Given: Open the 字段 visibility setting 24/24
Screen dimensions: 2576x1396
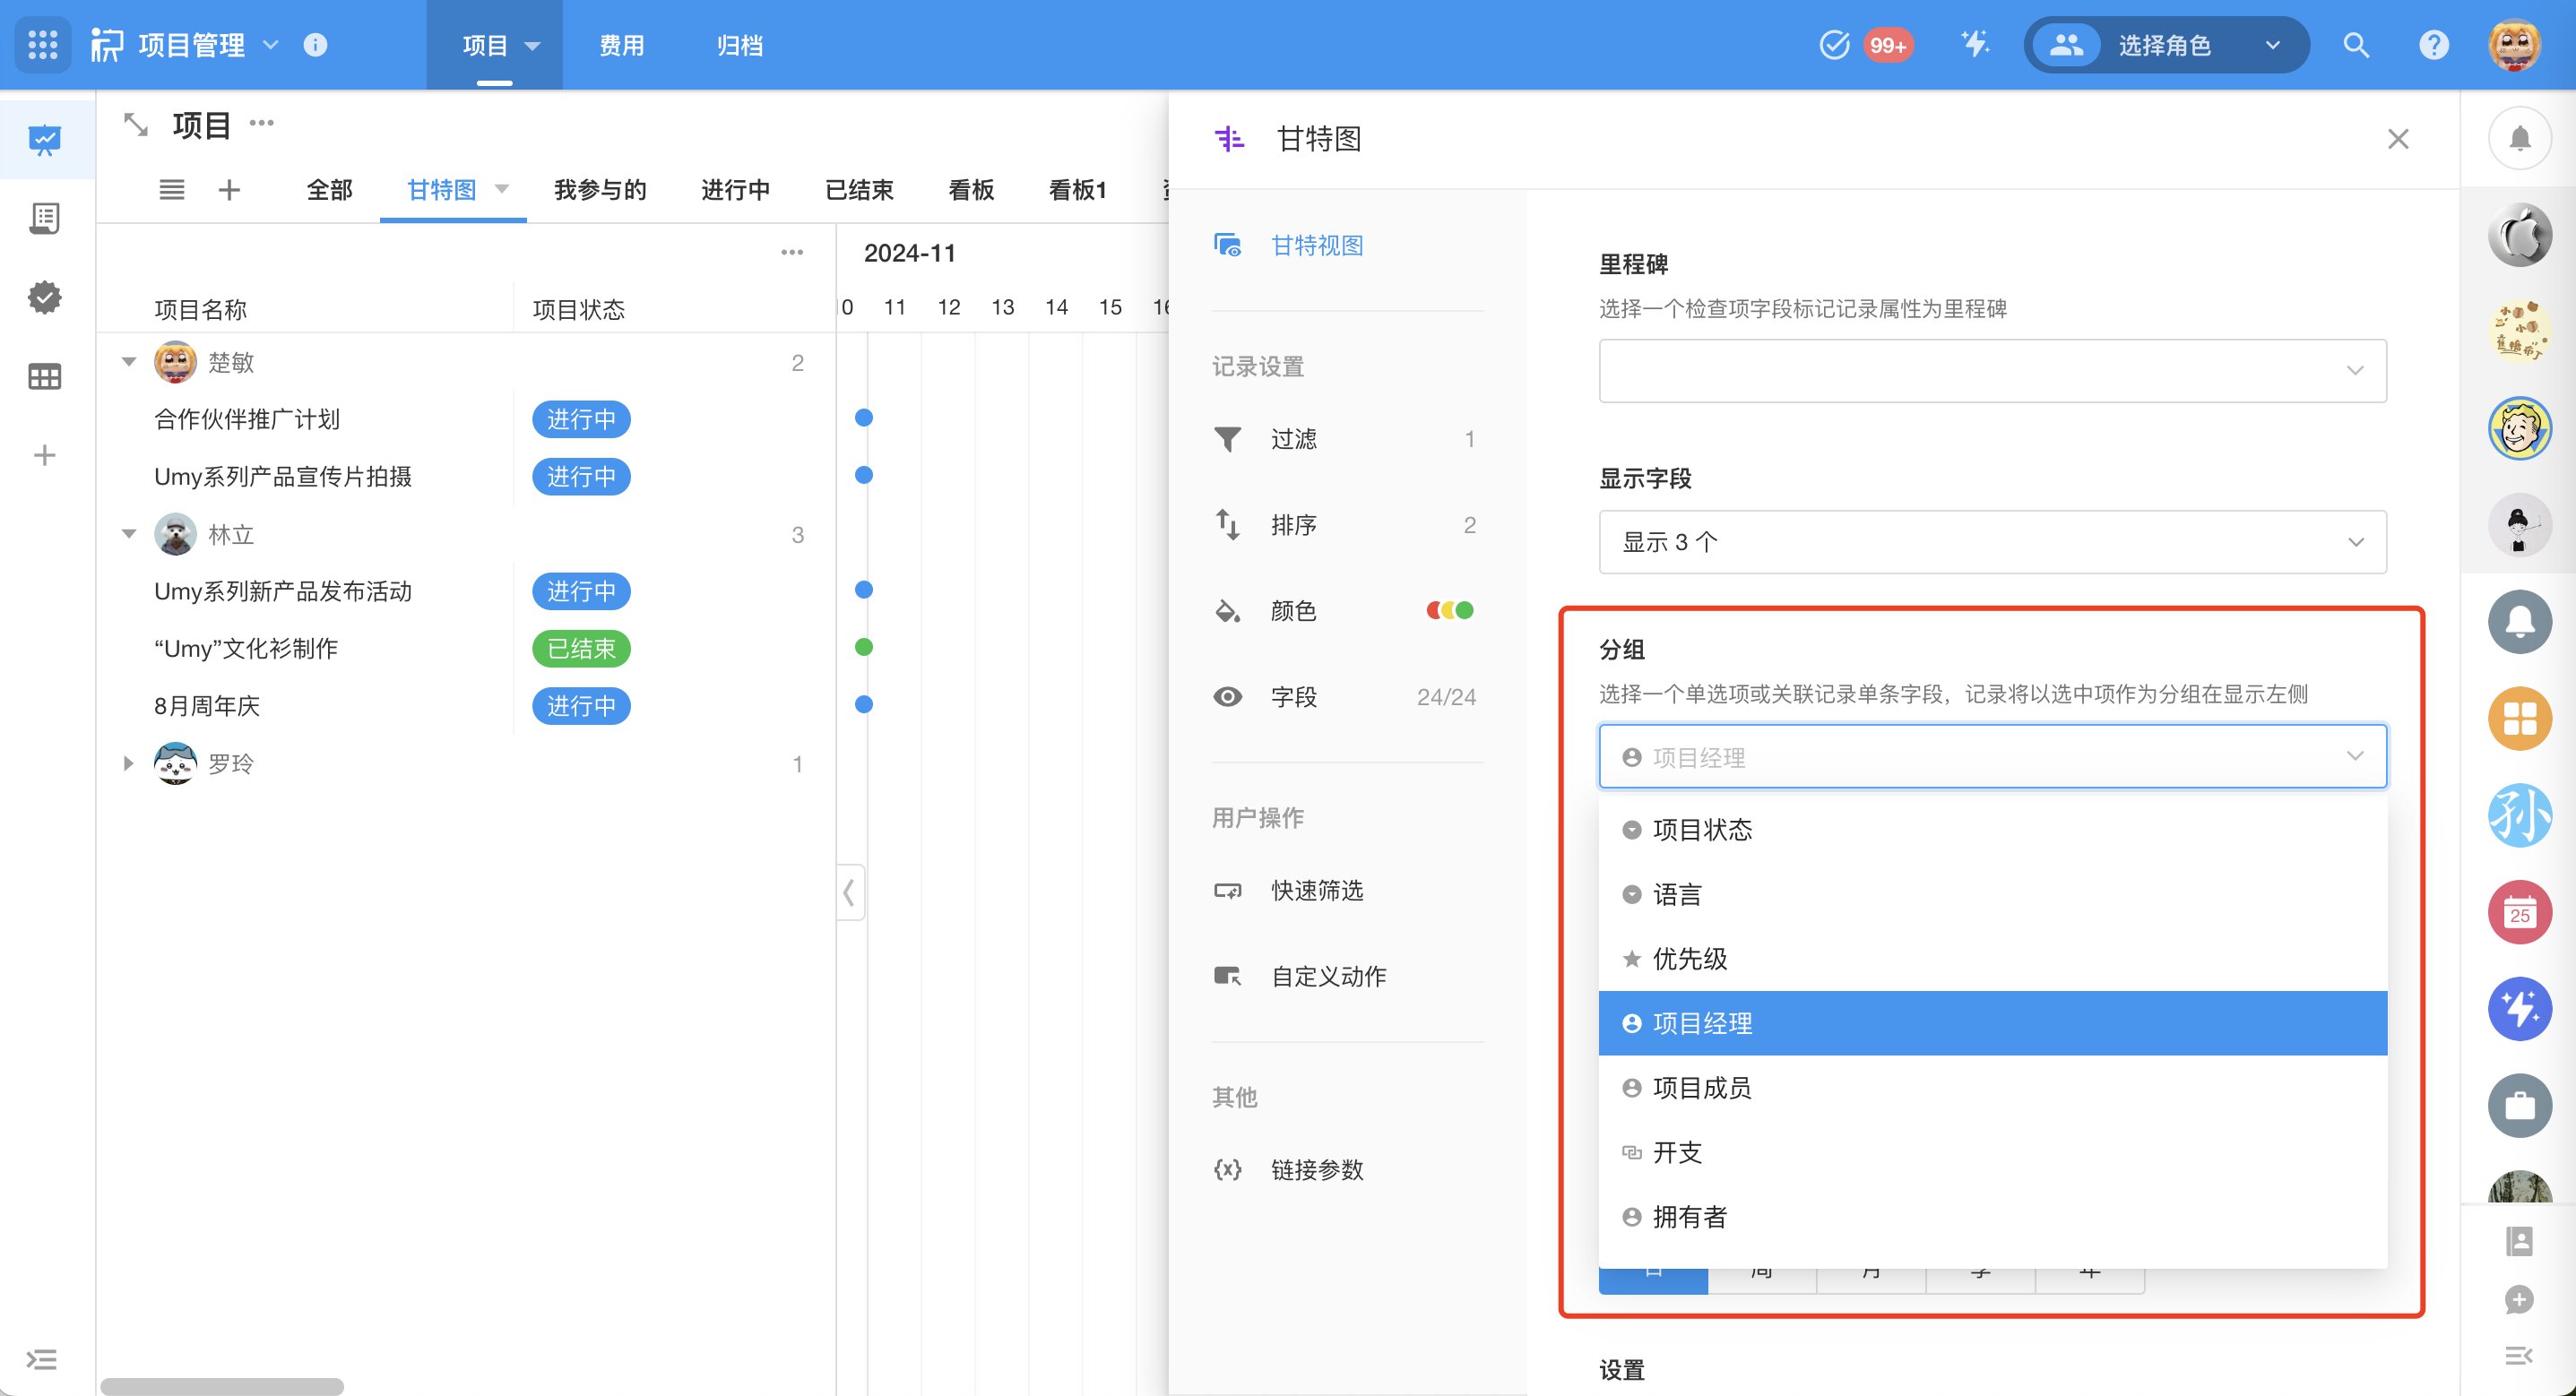Looking at the screenshot, I should (1347, 696).
